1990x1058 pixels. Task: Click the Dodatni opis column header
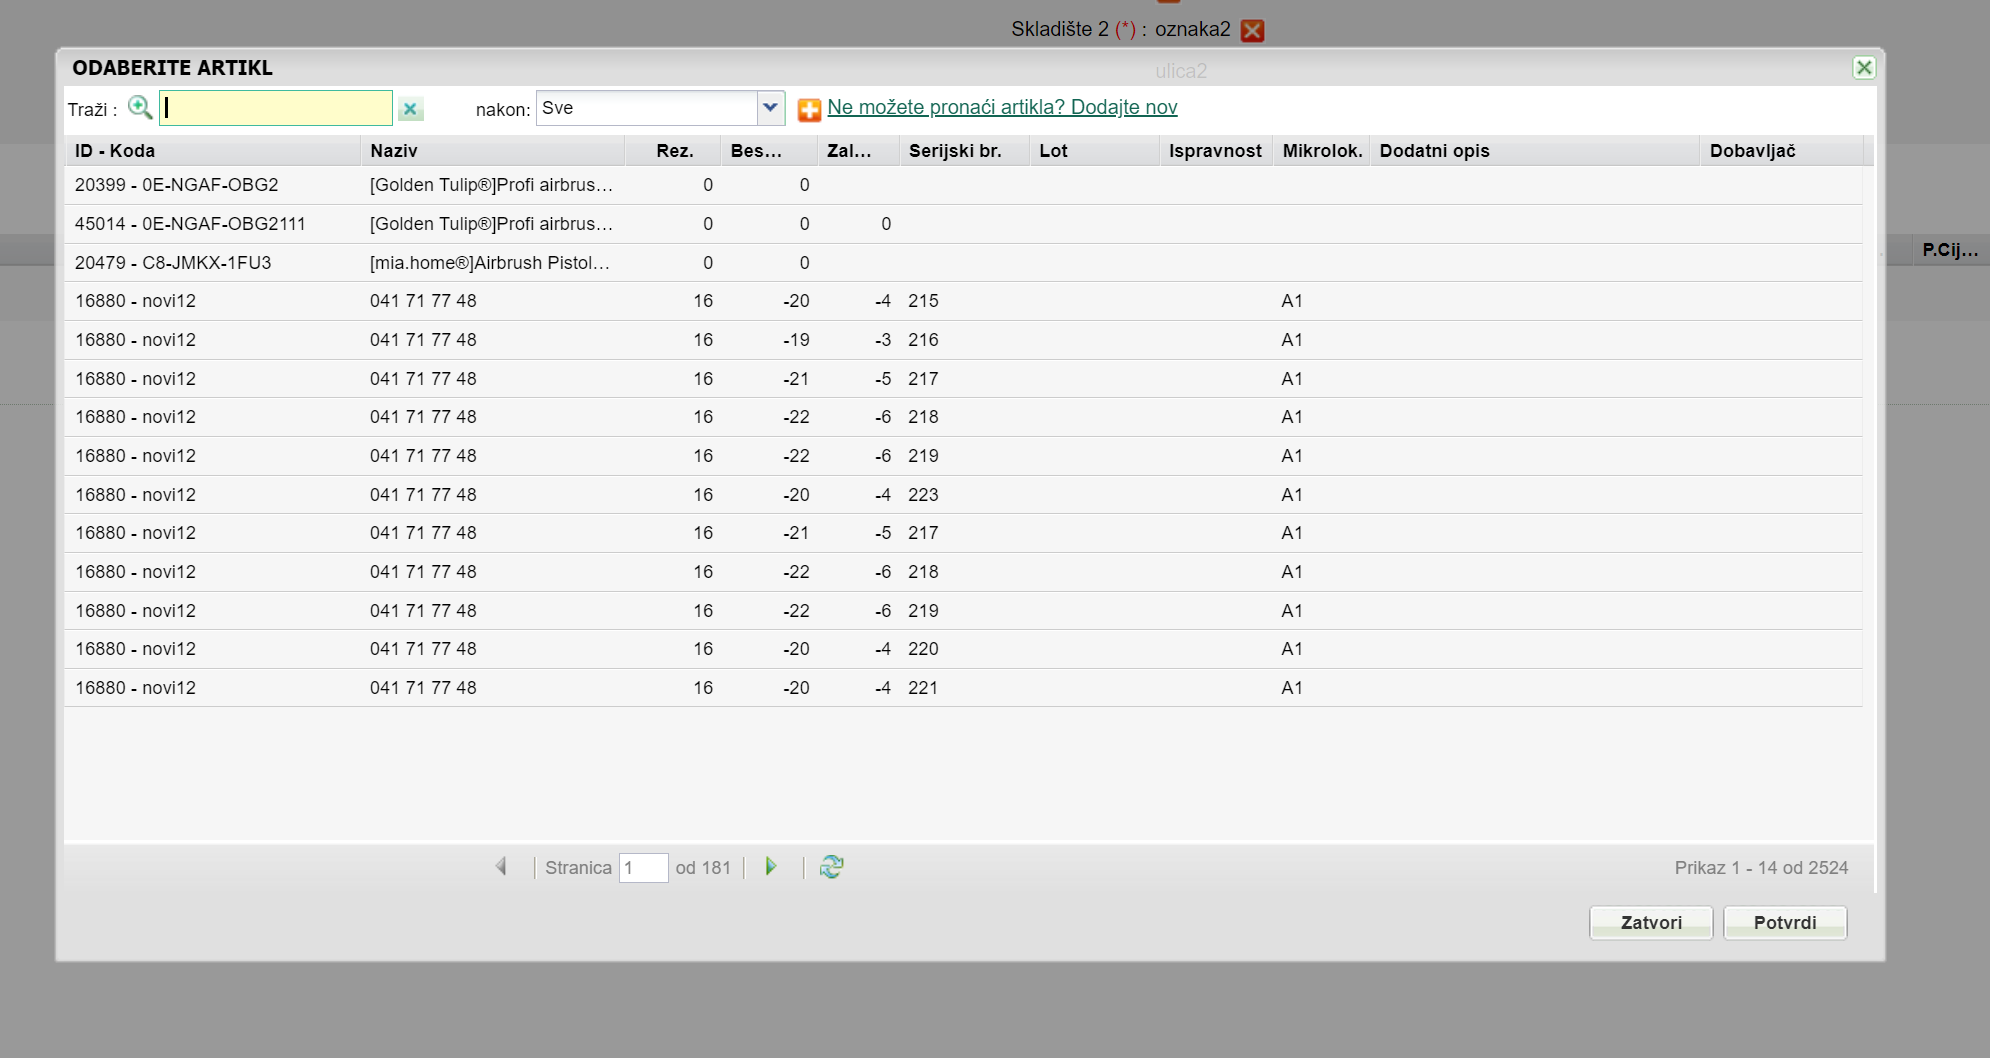1534,151
